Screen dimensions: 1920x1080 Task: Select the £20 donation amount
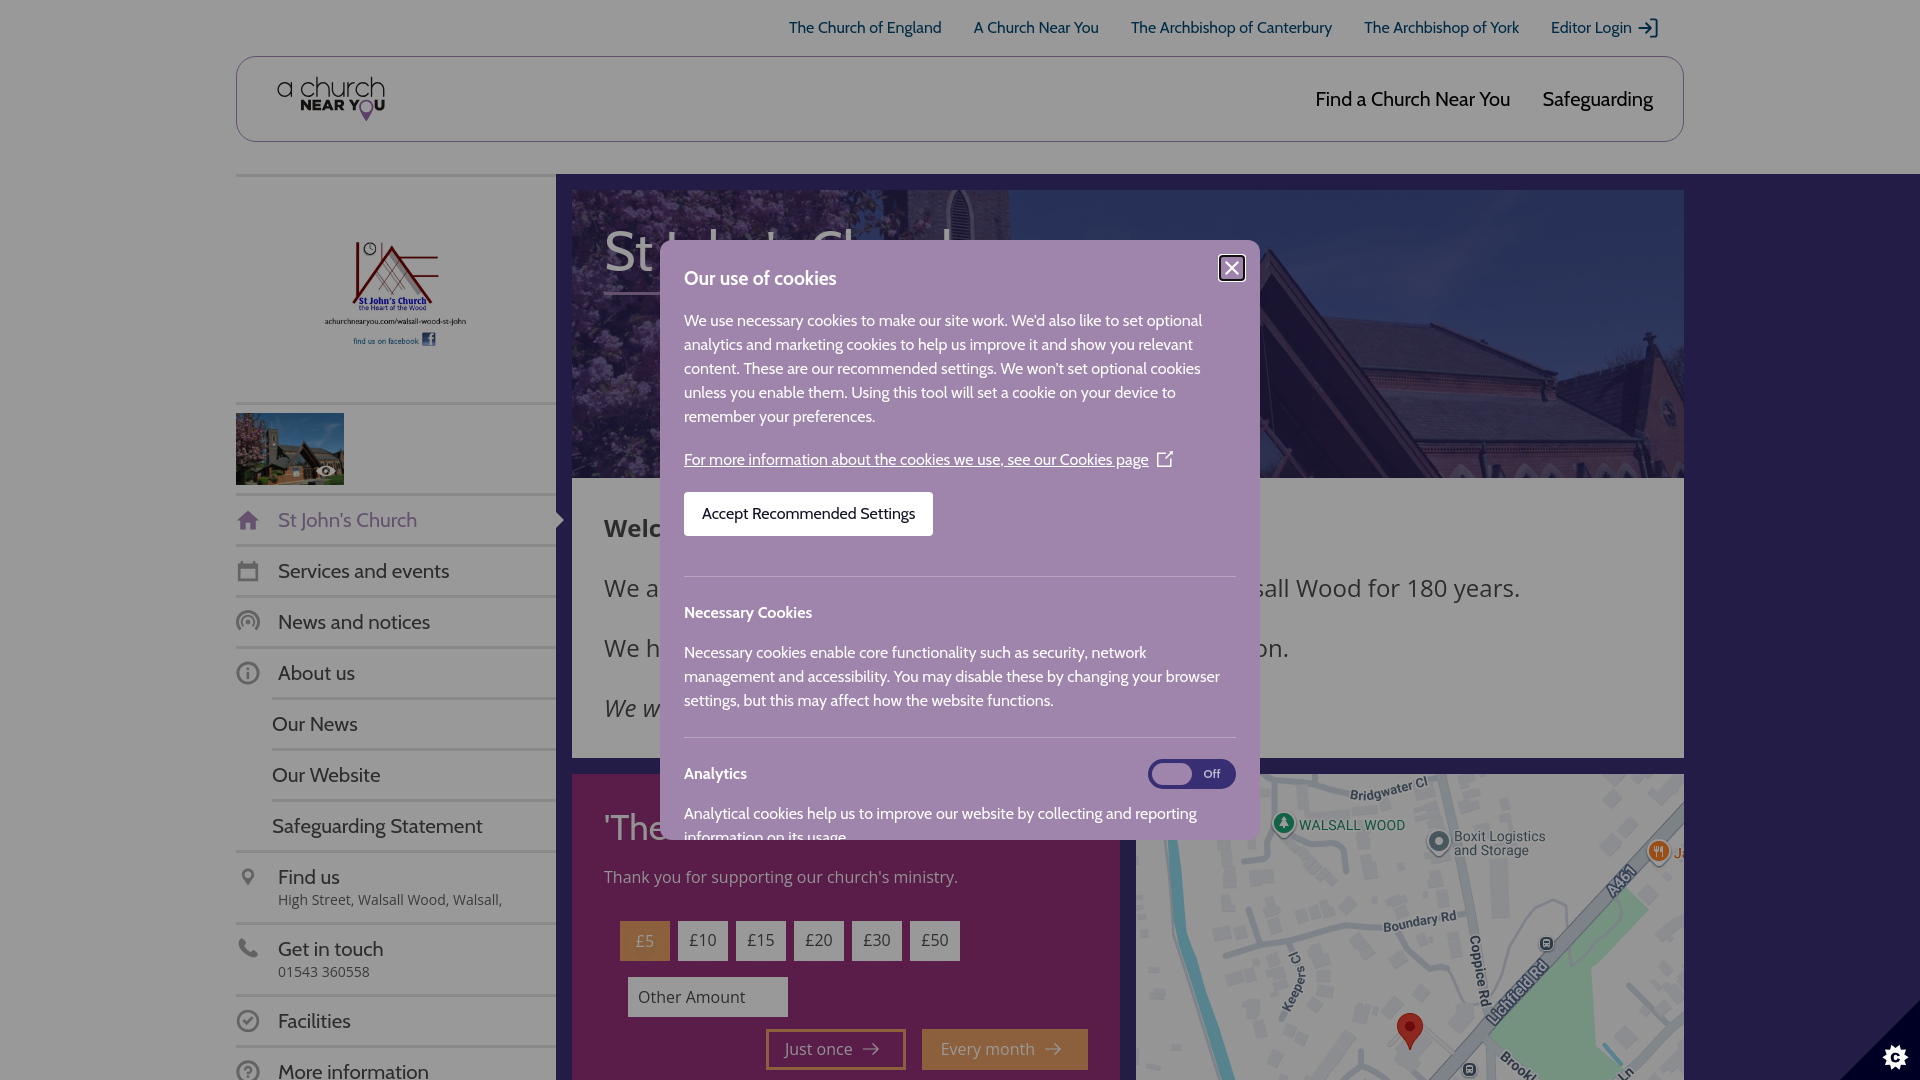pyautogui.click(x=819, y=941)
